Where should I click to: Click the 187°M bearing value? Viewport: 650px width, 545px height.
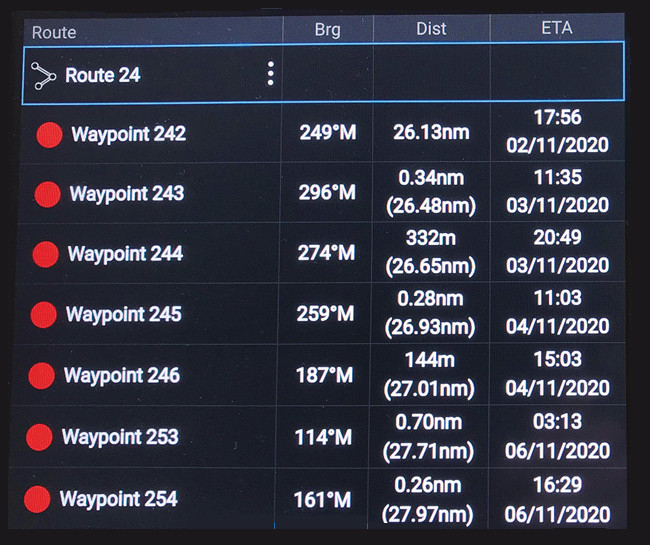[x=325, y=375]
